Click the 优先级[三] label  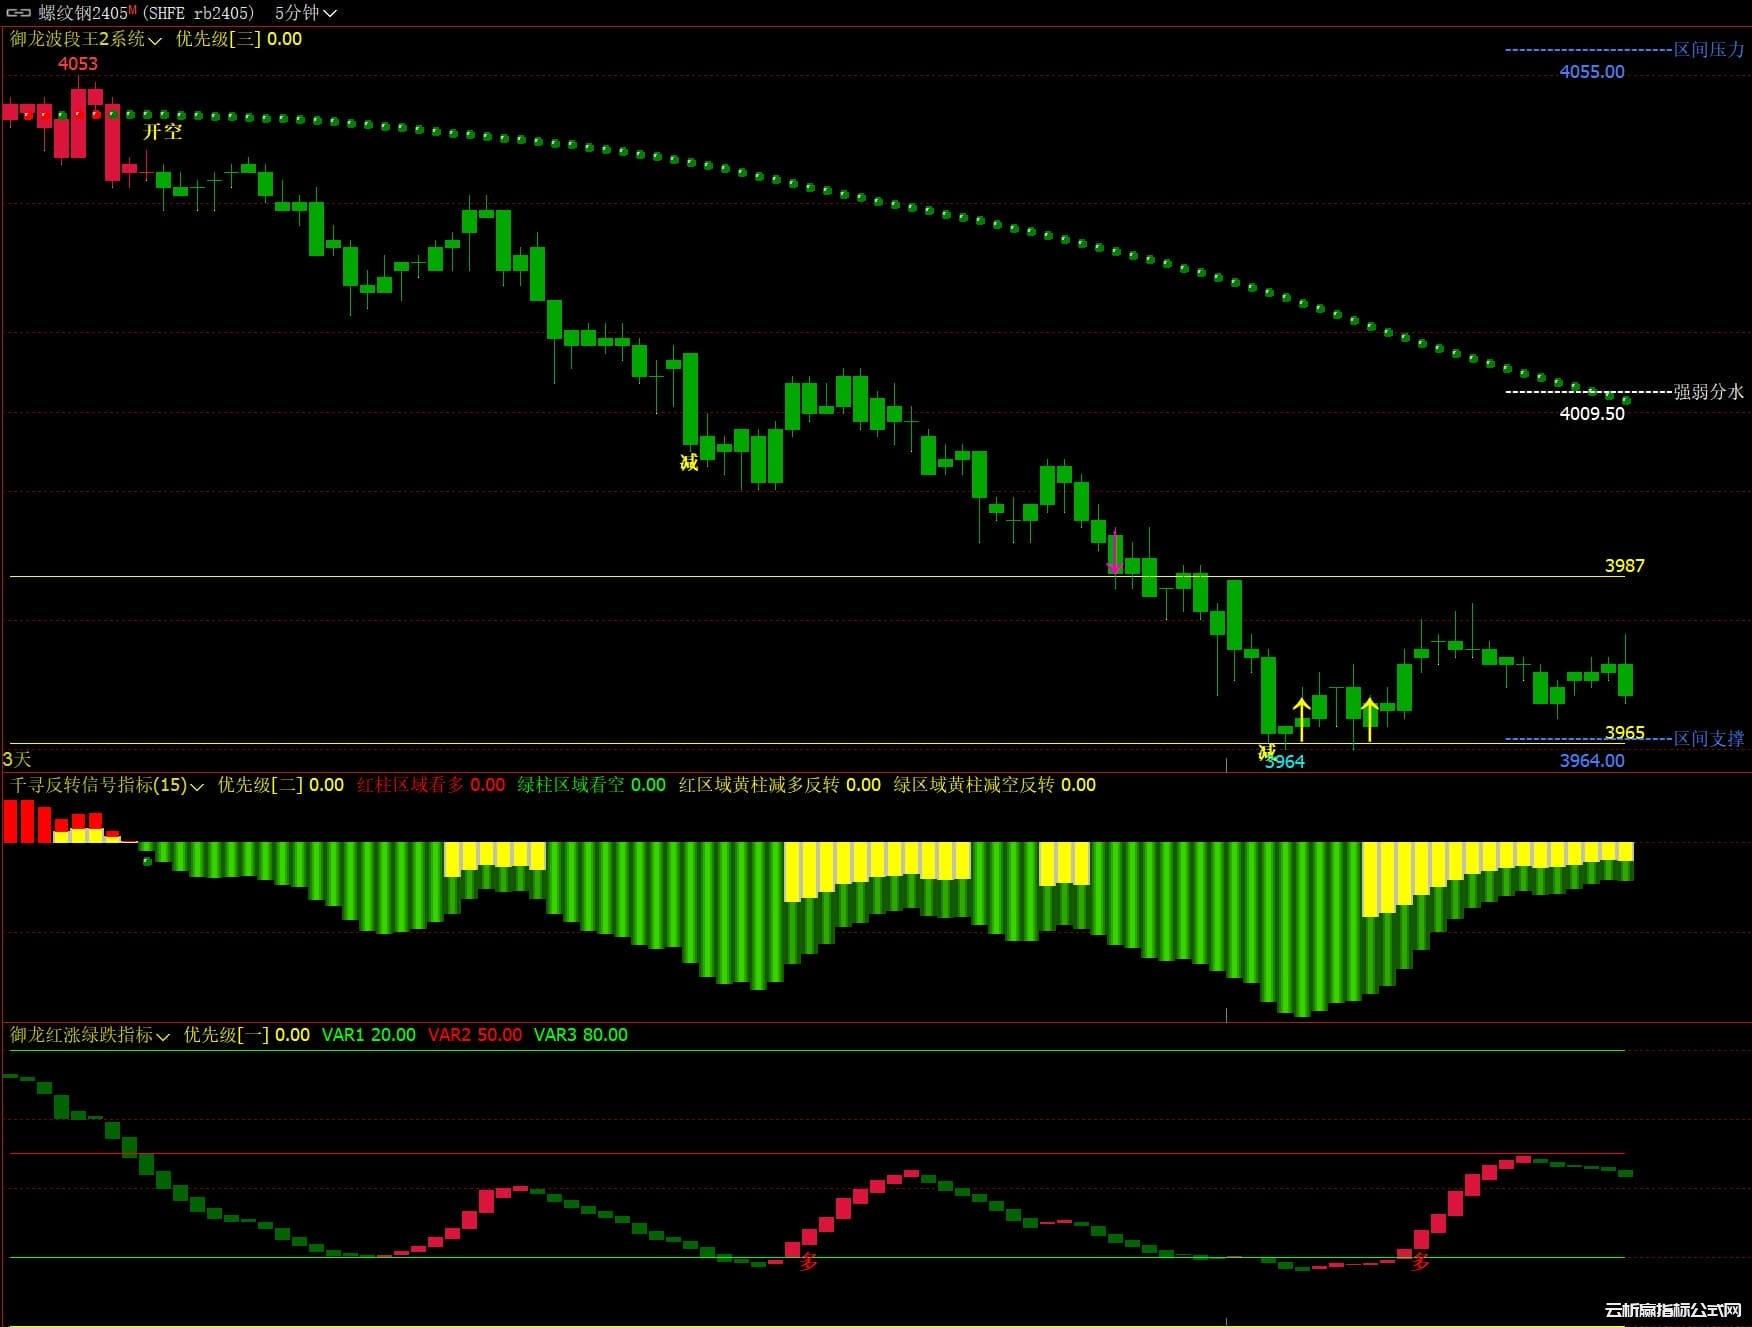coord(219,39)
